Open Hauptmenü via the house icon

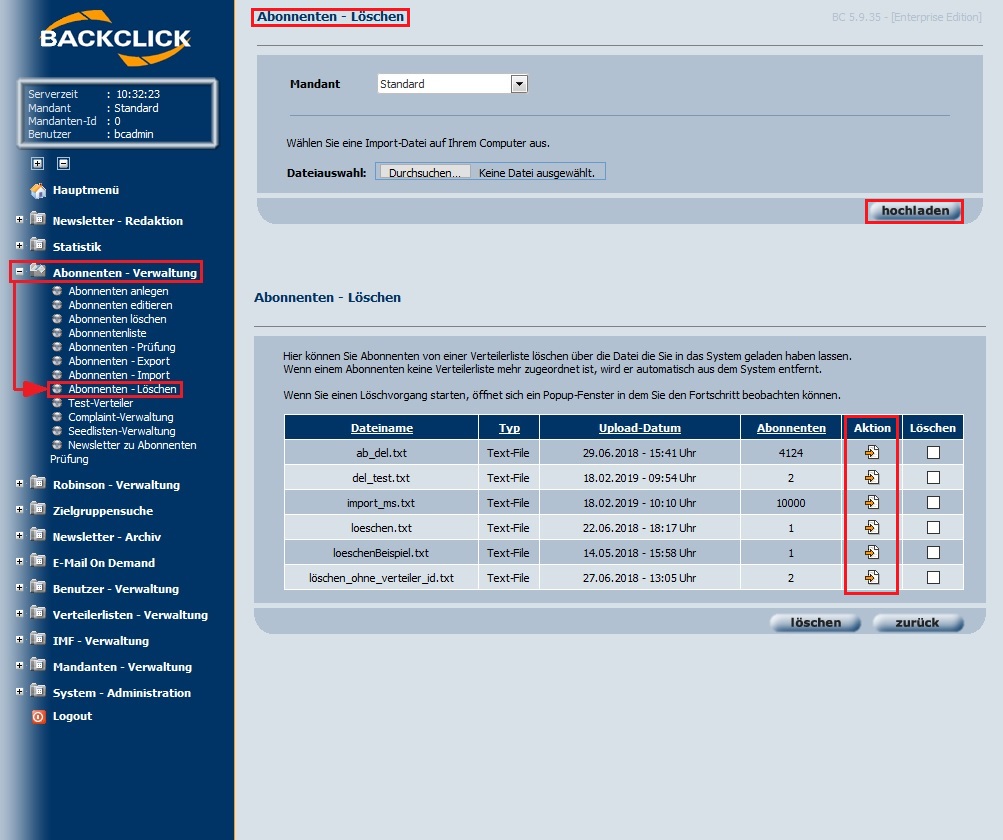[38, 190]
